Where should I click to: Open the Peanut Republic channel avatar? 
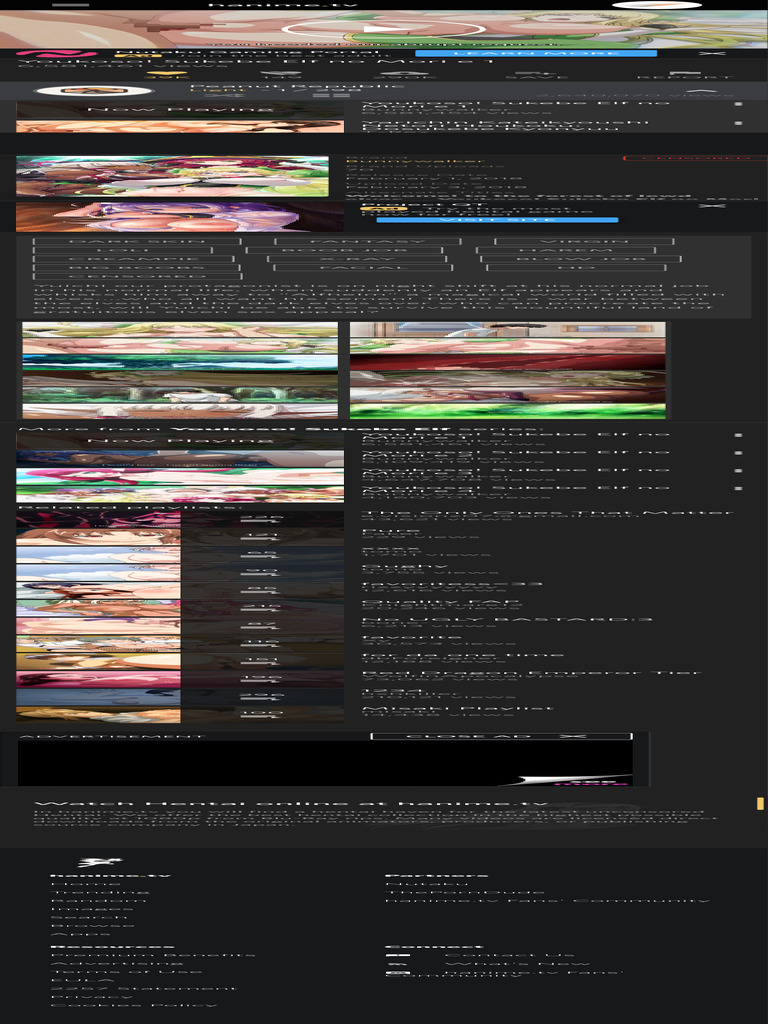(x=94, y=91)
